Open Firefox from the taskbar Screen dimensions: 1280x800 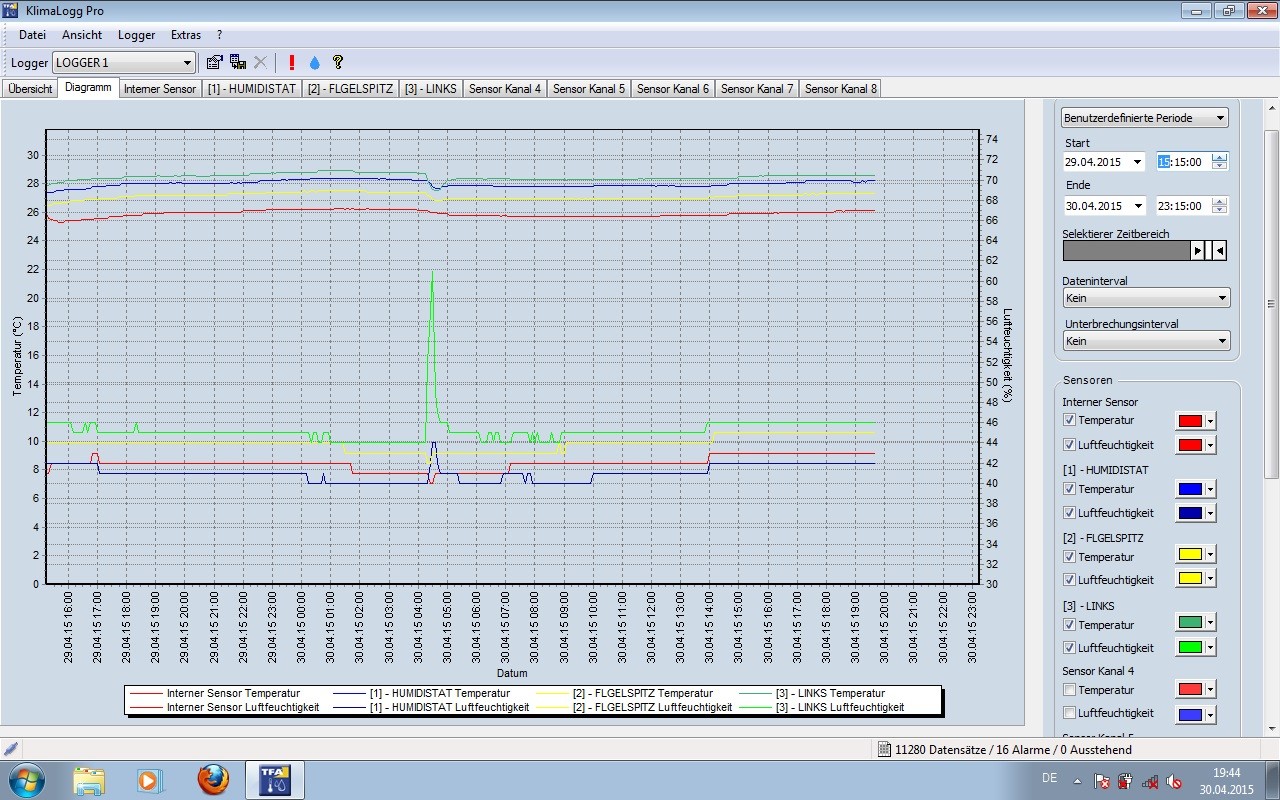(x=213, y=780)
